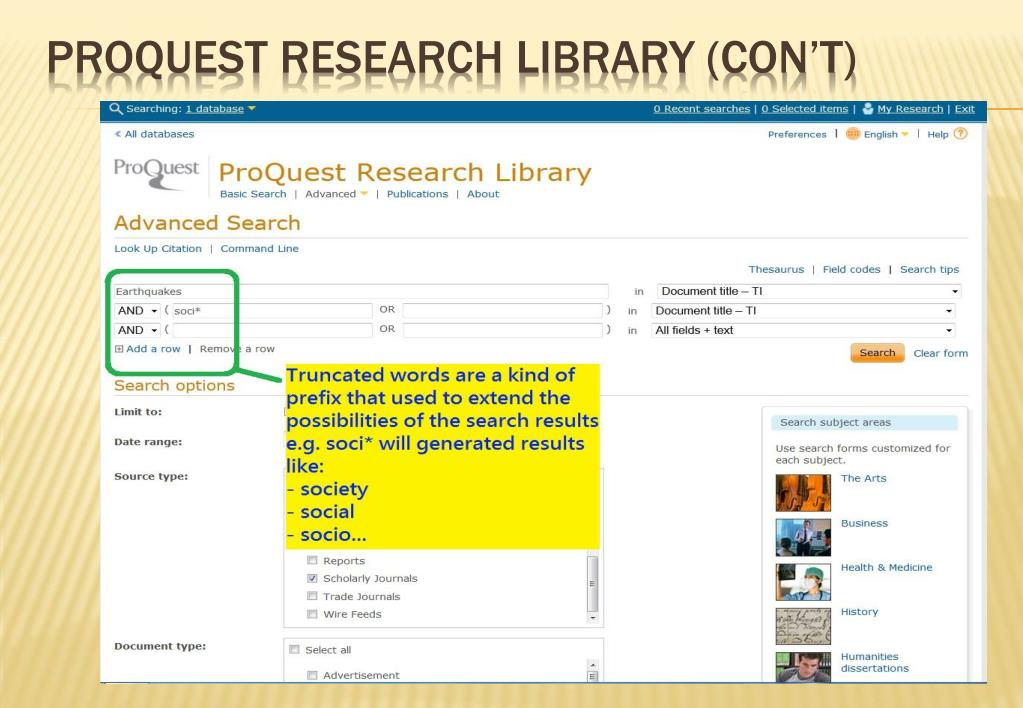The width and height of the screenshot is (1023, 708).
Task: Click the Earthquakes search field
Action: (x=361, y=292)
